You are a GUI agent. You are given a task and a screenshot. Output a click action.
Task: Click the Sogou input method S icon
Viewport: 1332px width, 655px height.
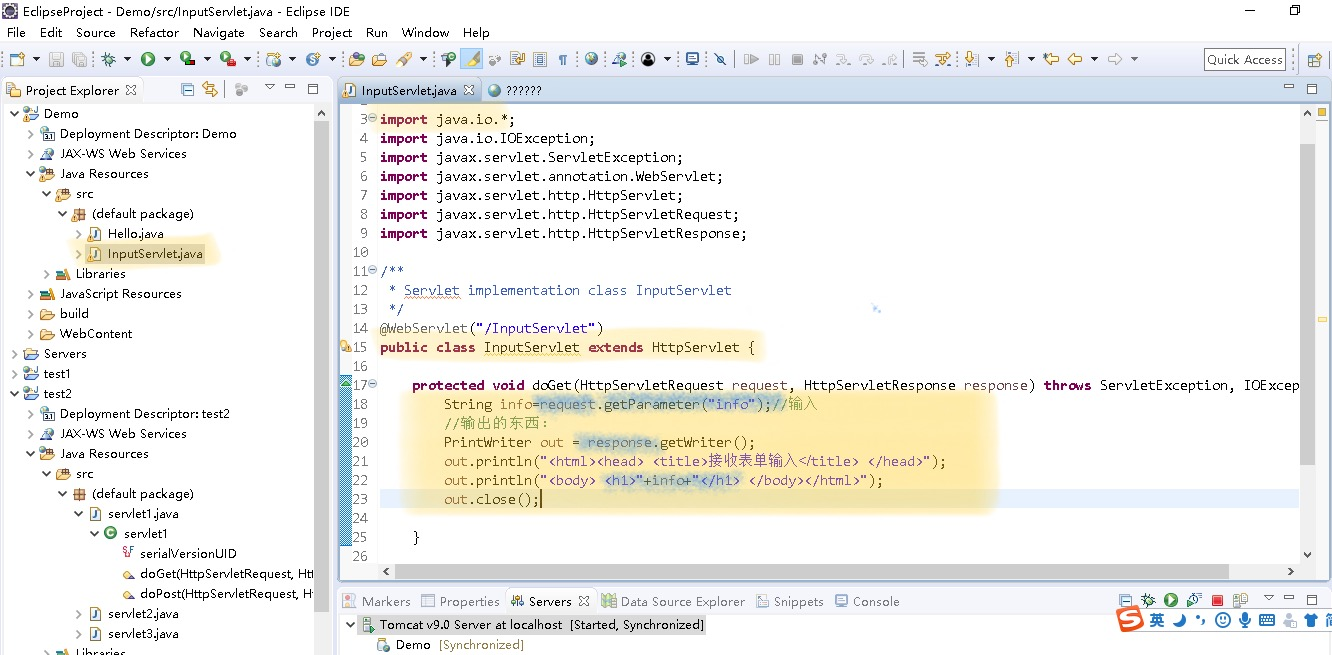coord(1130,619)
